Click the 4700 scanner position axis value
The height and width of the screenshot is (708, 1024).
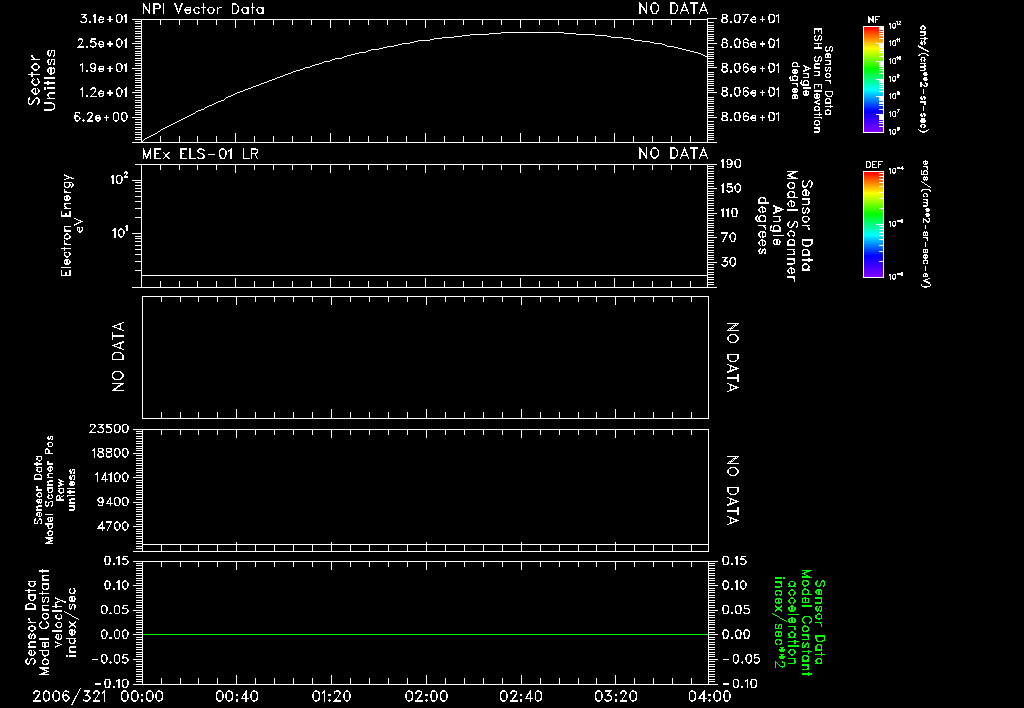pyautogui.click(x=112, y=526)
